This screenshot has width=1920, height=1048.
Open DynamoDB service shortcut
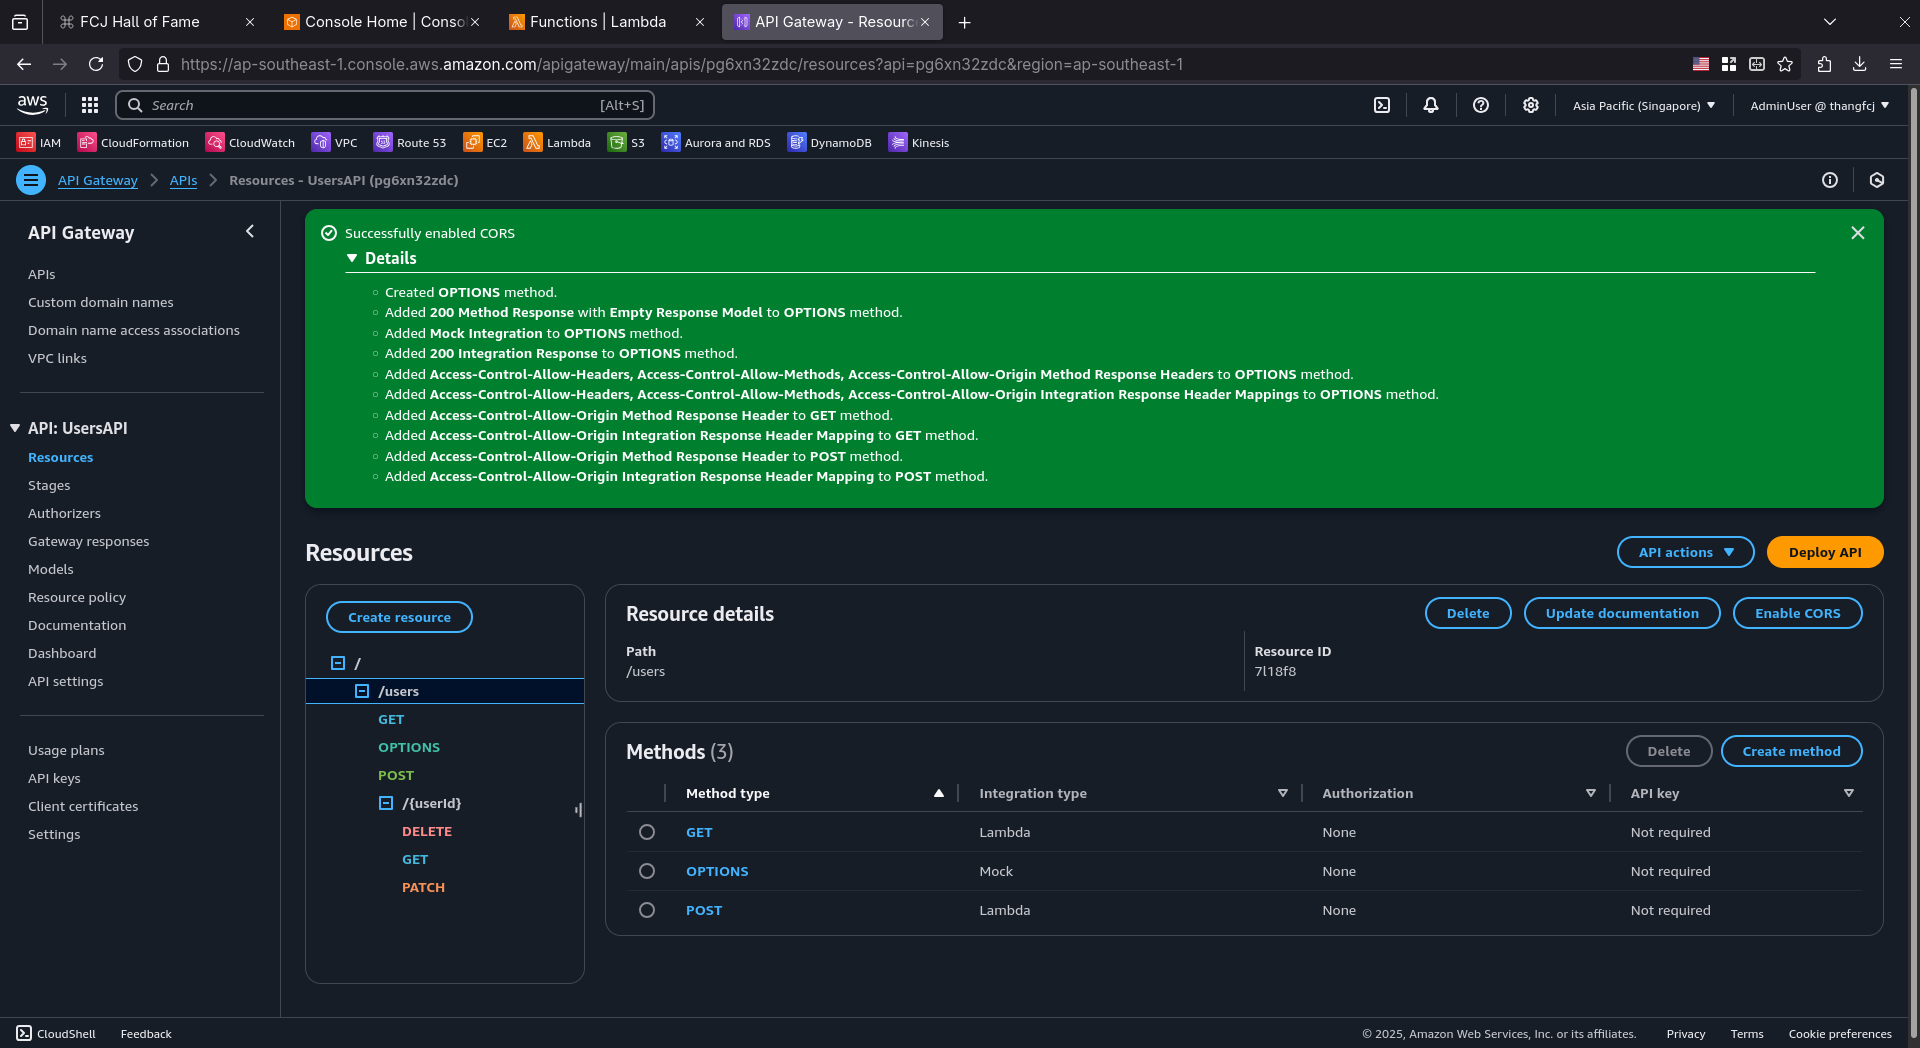829,143
